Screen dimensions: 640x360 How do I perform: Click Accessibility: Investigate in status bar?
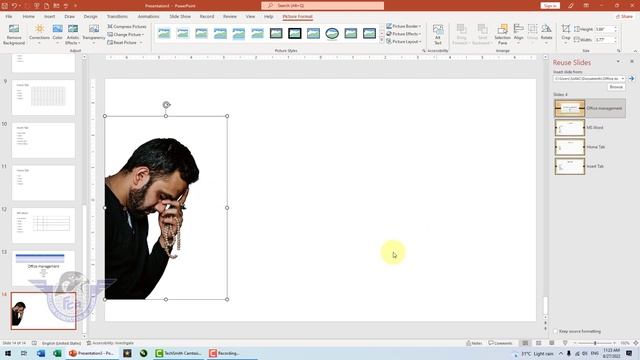(110, 343)
